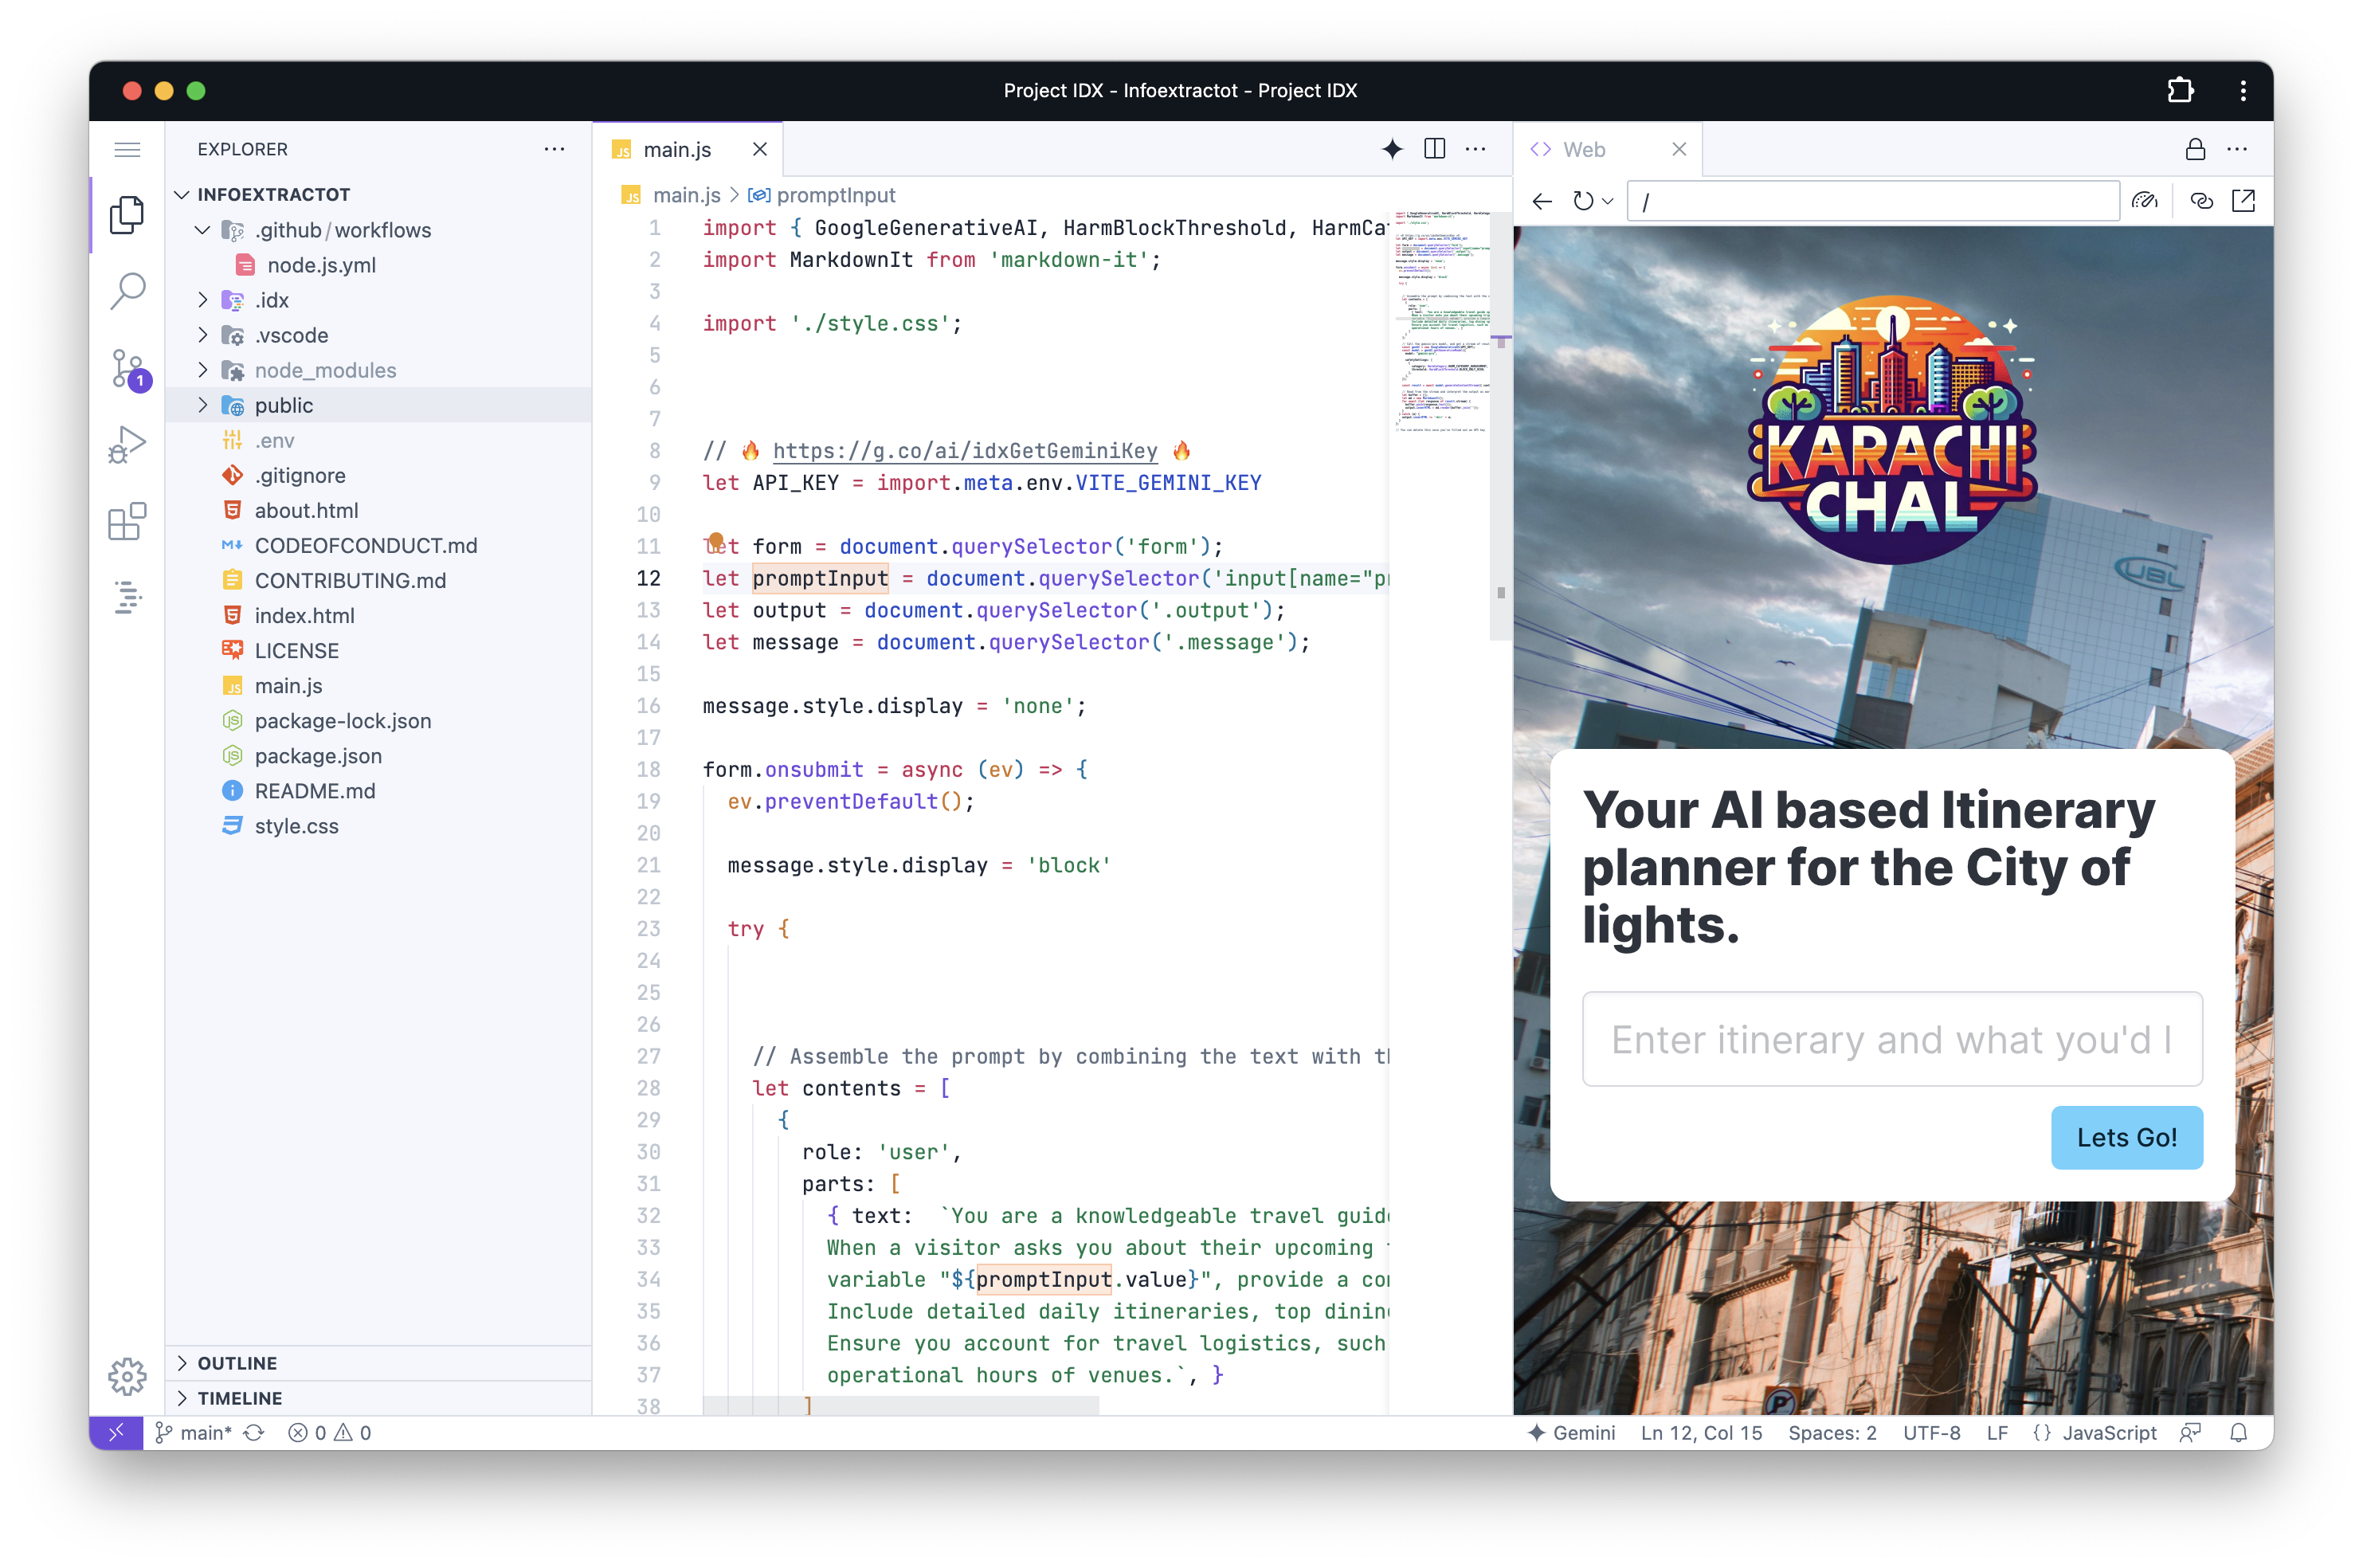Close the Web preview tab
This screenshot has height=1568, width=2363.
(1678, 149)
